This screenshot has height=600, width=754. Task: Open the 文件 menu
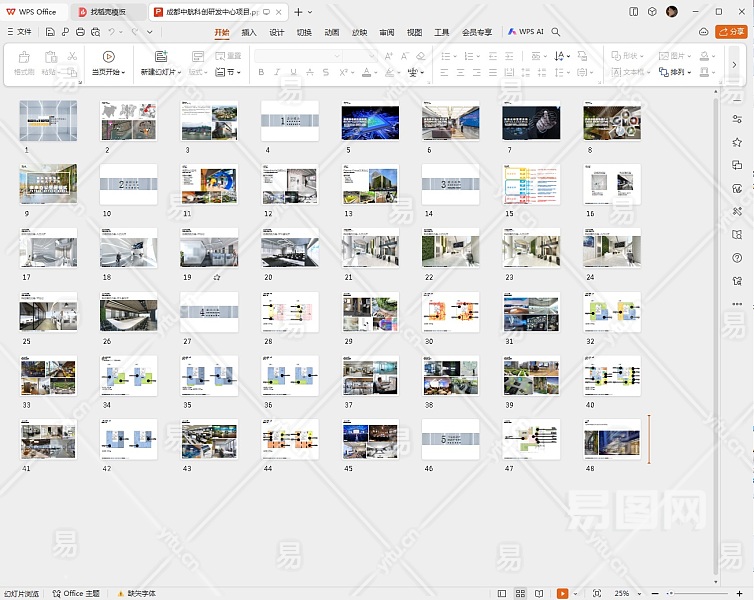coord(19,32)
